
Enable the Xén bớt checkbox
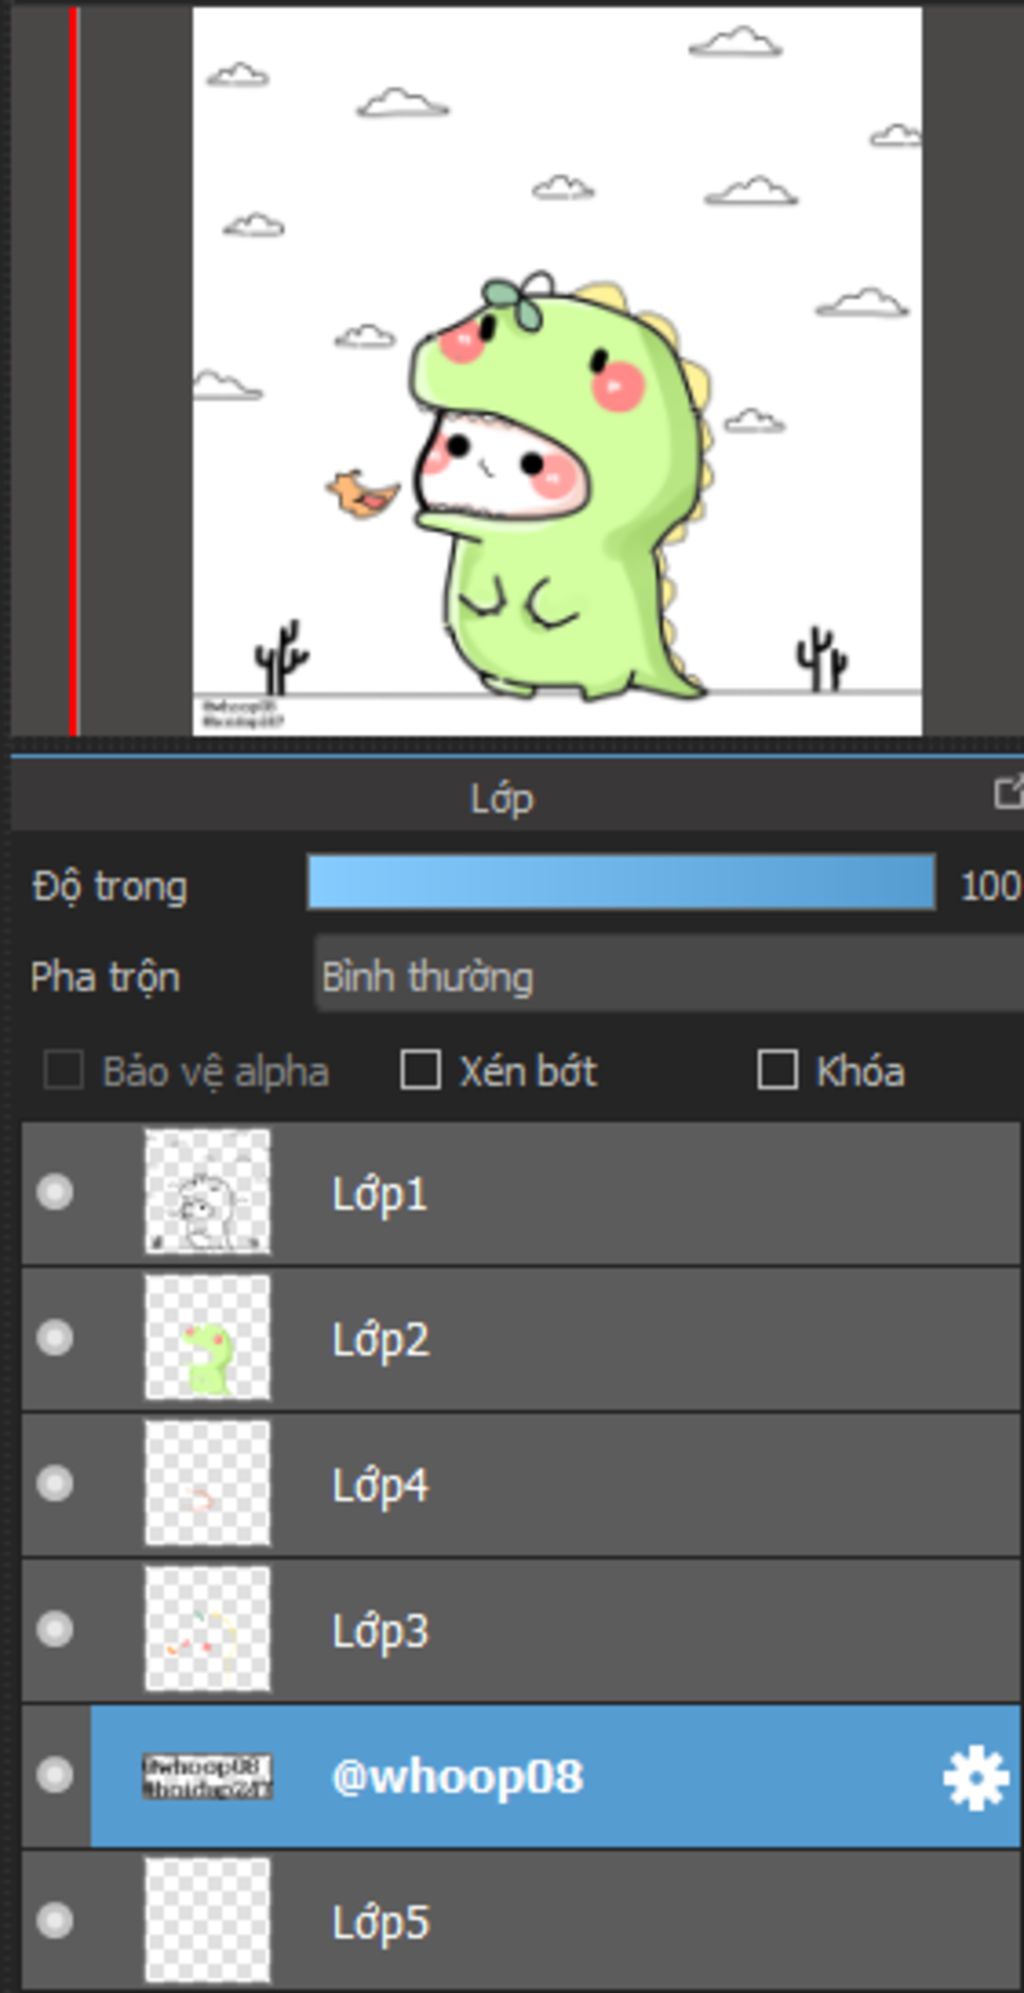point(420,1070)
